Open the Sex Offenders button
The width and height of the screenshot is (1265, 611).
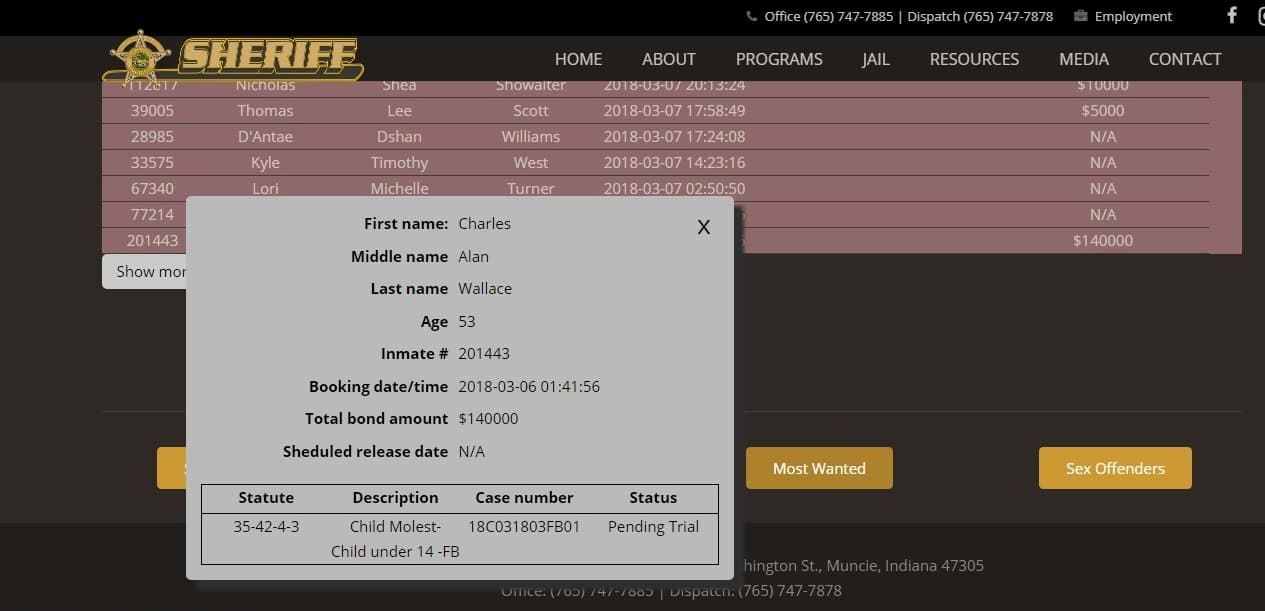coord(1115,468)
